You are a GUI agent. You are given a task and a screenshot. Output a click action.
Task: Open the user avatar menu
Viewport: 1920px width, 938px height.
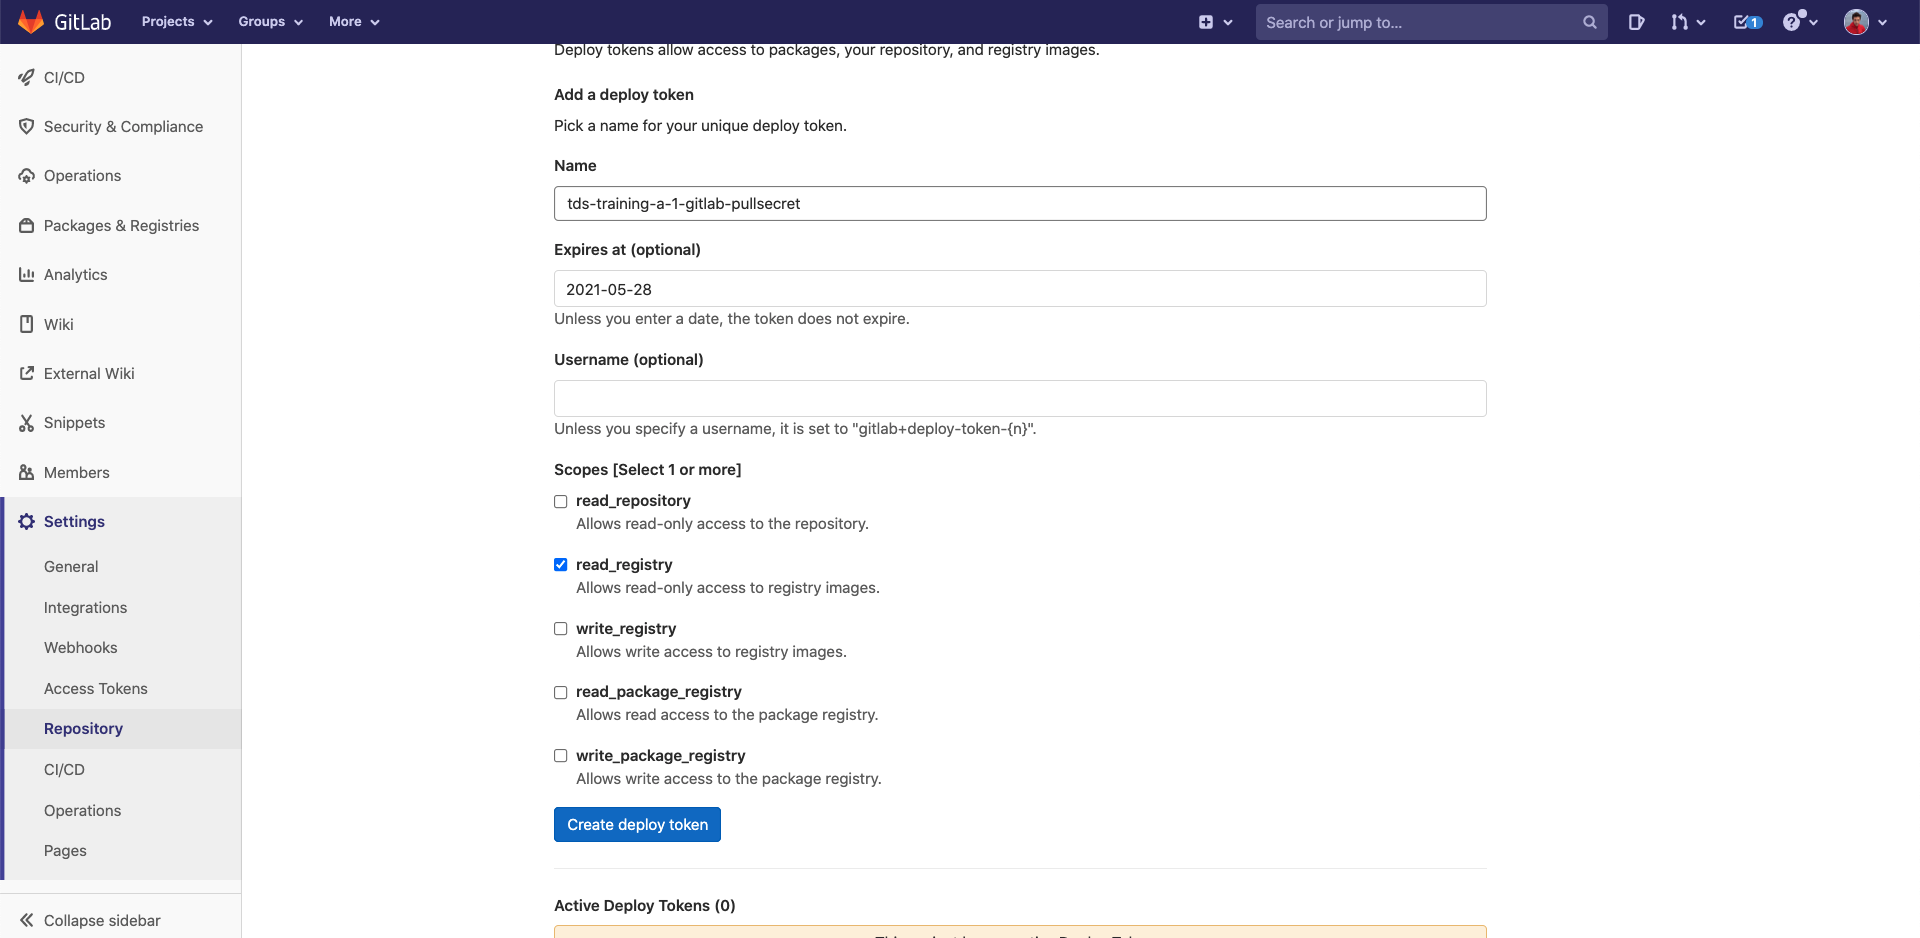click(1856, 22)
